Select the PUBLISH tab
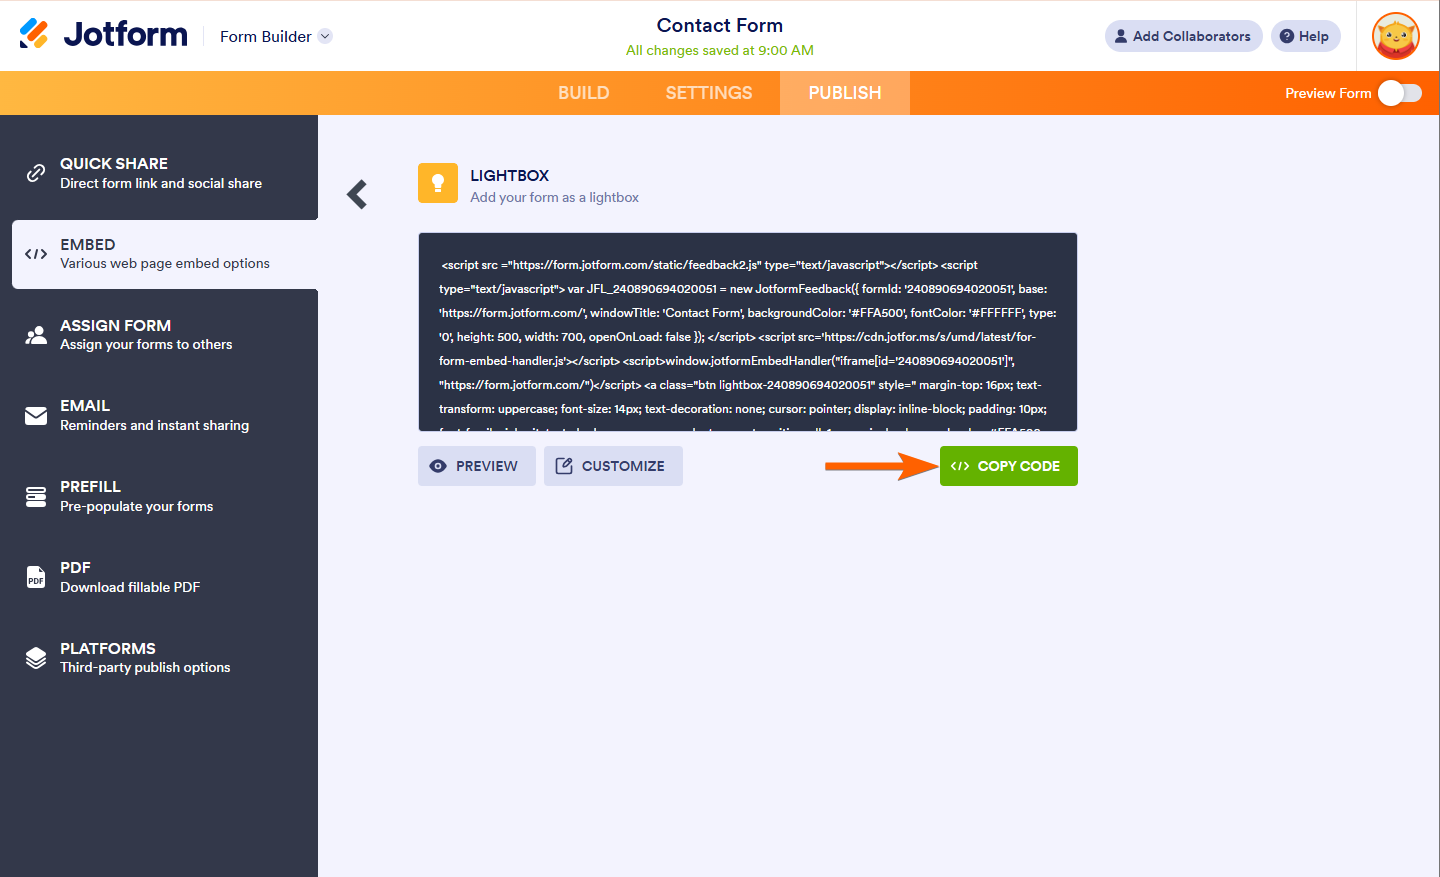1440x877 pixels. tap(845, 93)
